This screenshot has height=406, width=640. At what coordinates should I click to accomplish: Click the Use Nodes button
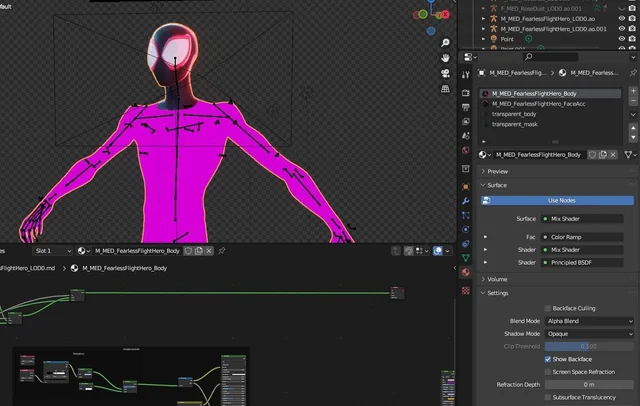point(557,200)
